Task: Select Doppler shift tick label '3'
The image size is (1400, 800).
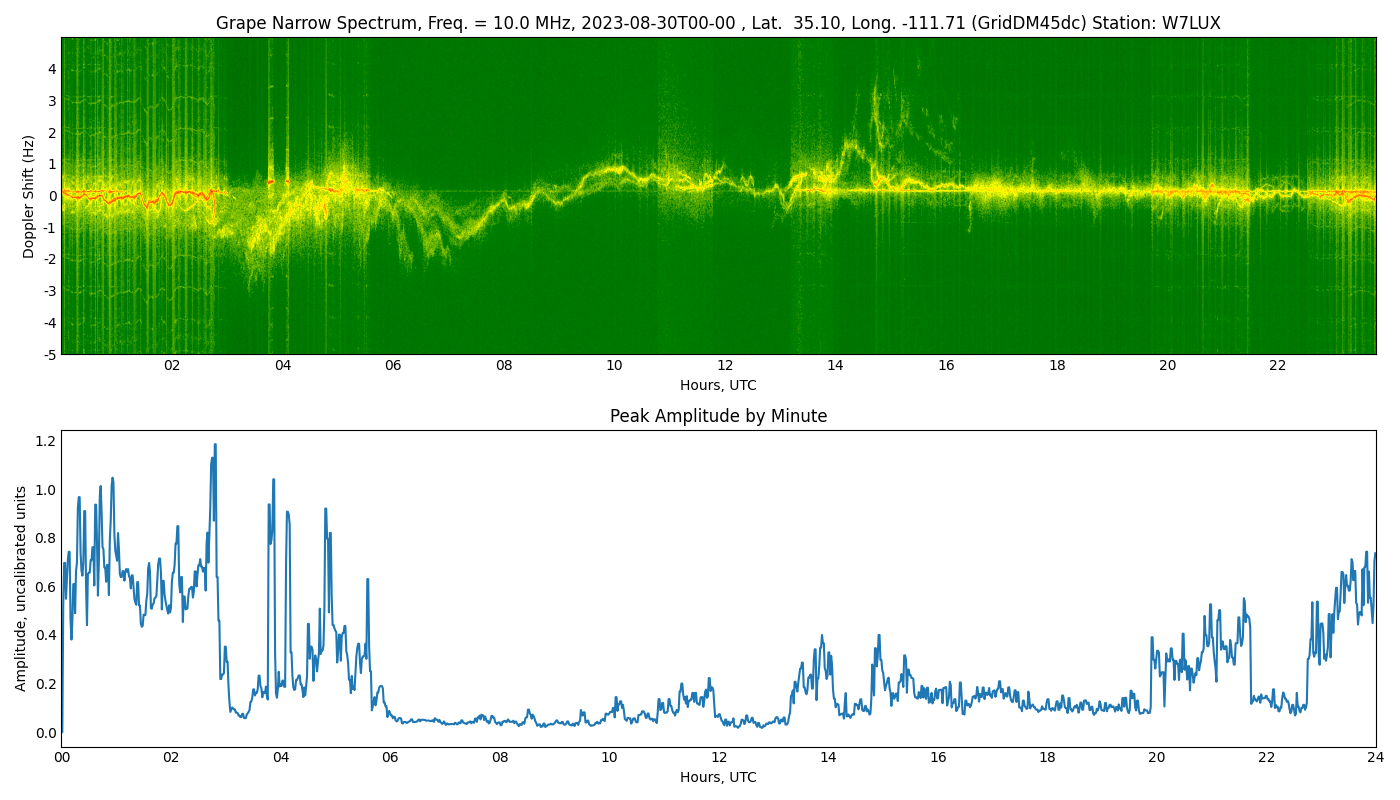Action: tap(51, 101)
